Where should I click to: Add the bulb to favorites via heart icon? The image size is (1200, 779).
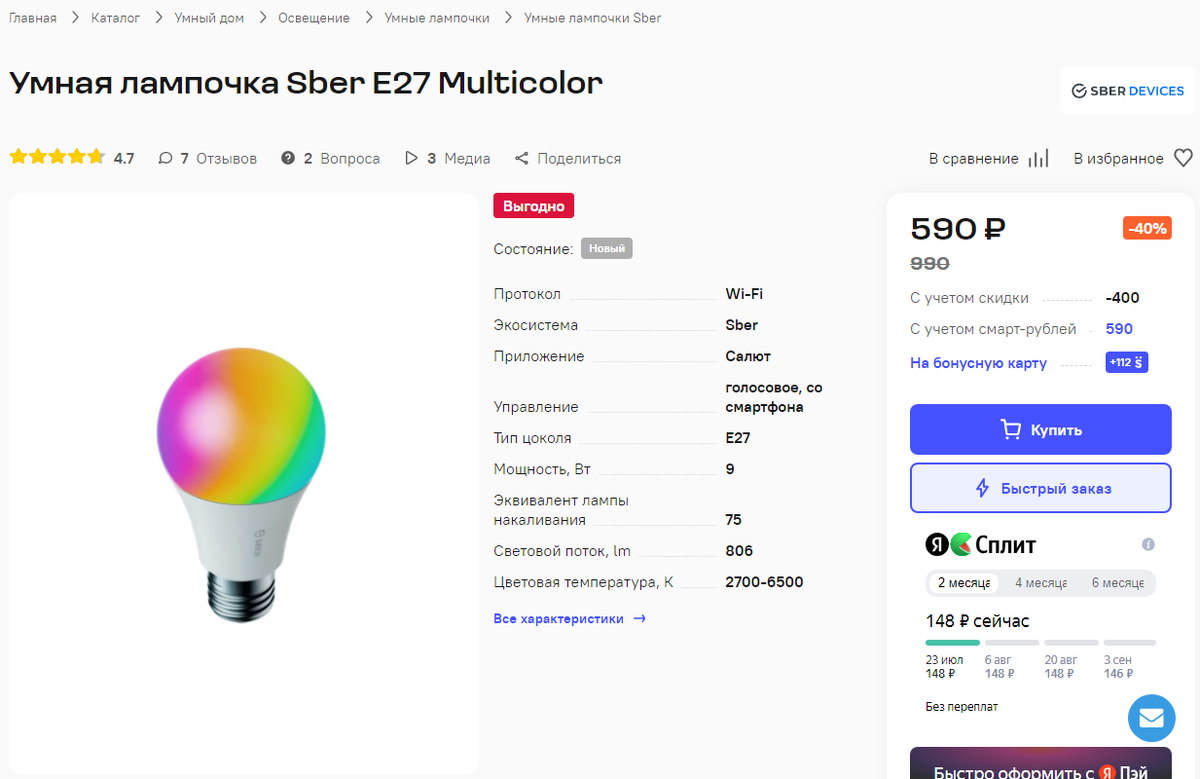1183,157
